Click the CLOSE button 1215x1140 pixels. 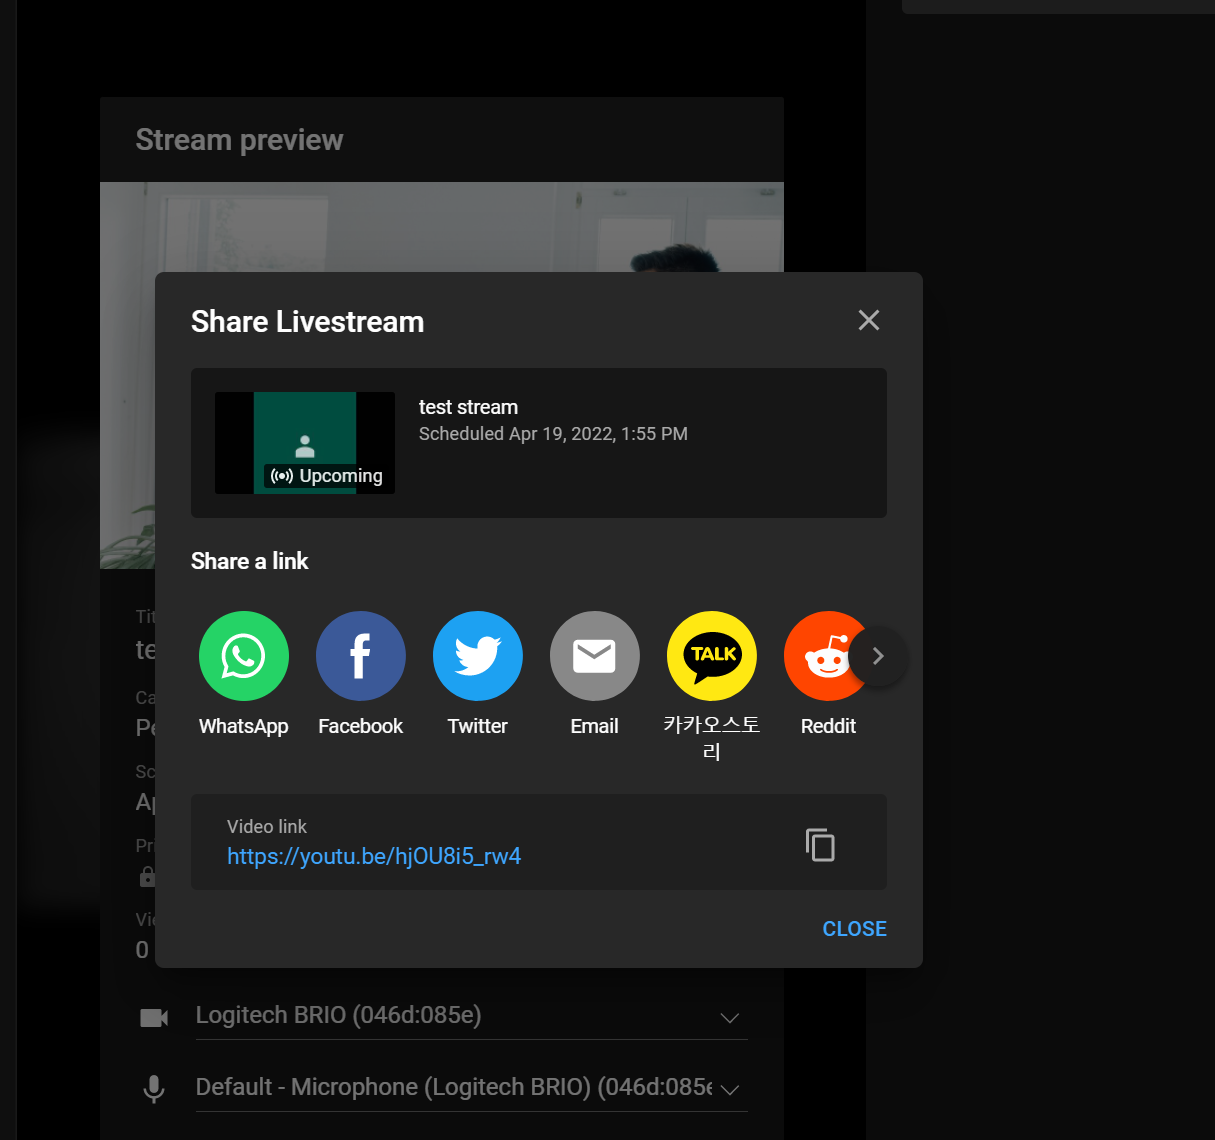[x=854, y=928]
